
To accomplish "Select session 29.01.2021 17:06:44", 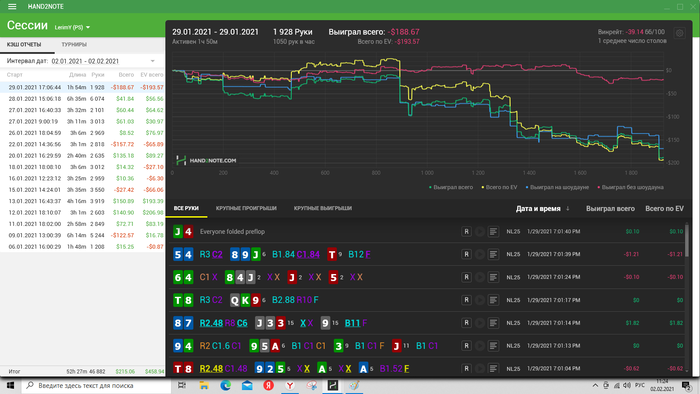I will [83, 87].
